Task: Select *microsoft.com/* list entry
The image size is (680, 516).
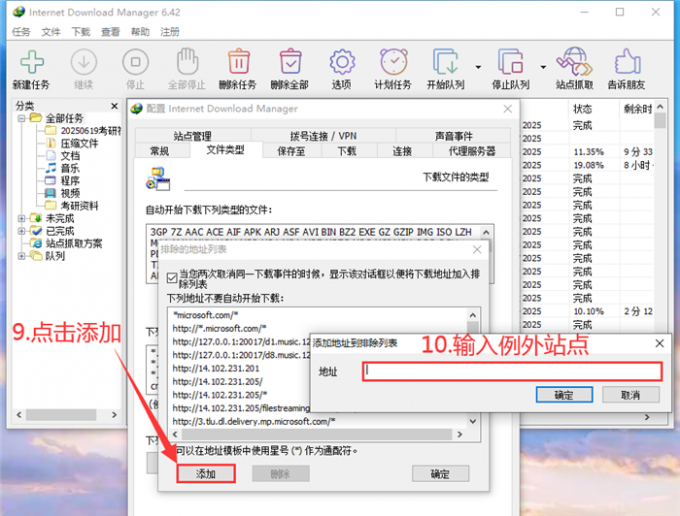Action: pos(206,315)
